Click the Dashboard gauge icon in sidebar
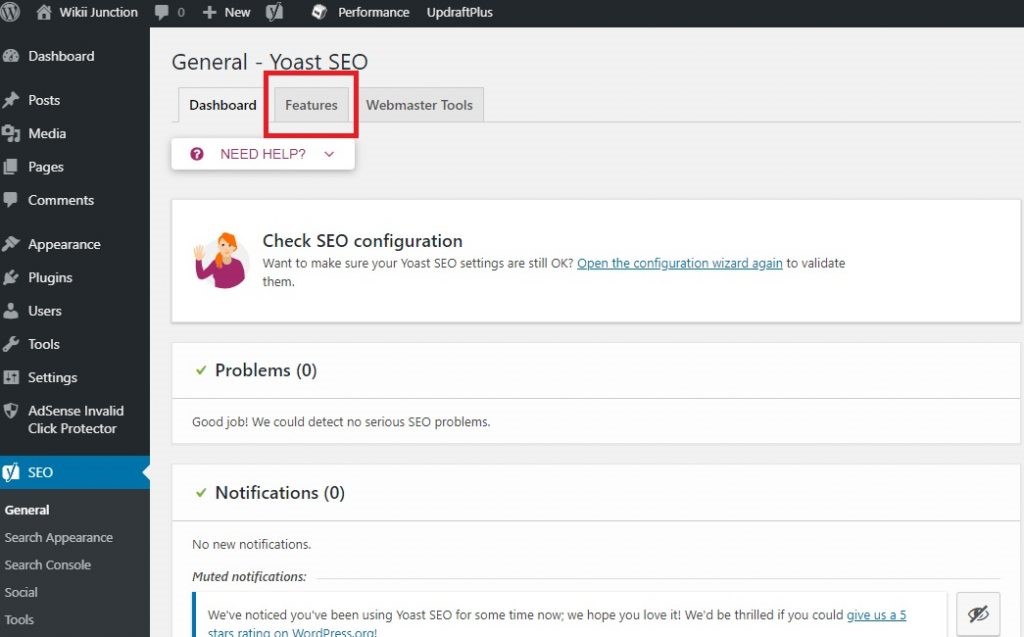Viewport: 1024px width, 637px height. 10,56
